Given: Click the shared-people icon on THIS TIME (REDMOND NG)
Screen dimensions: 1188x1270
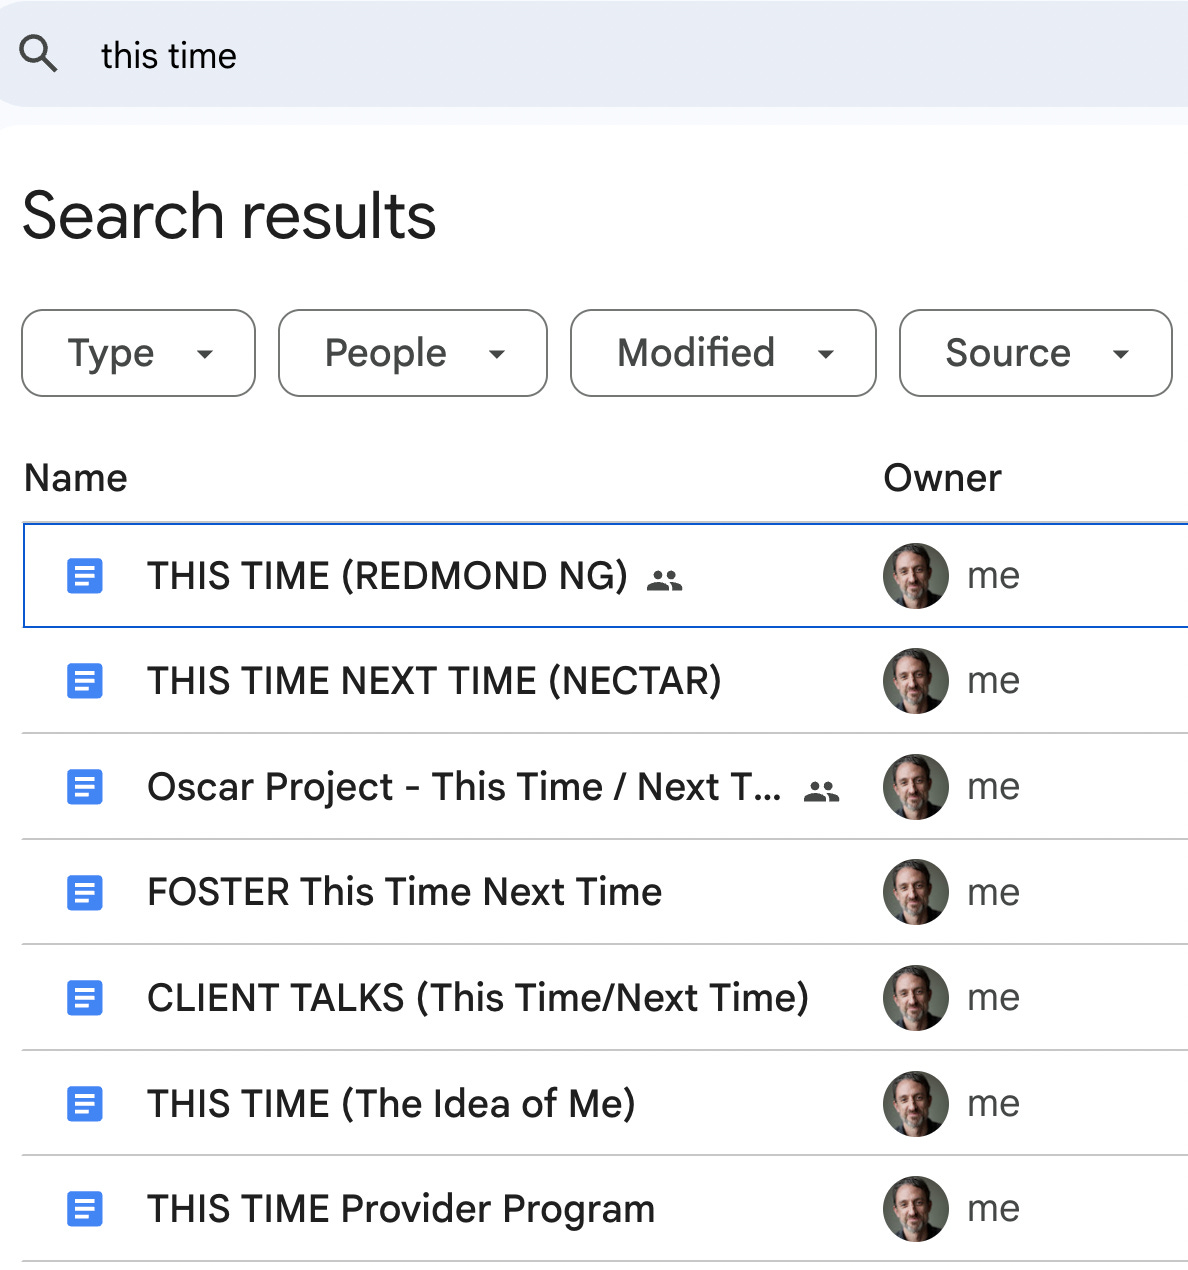Looking at the screenshot, I should [x=664, y=580].
